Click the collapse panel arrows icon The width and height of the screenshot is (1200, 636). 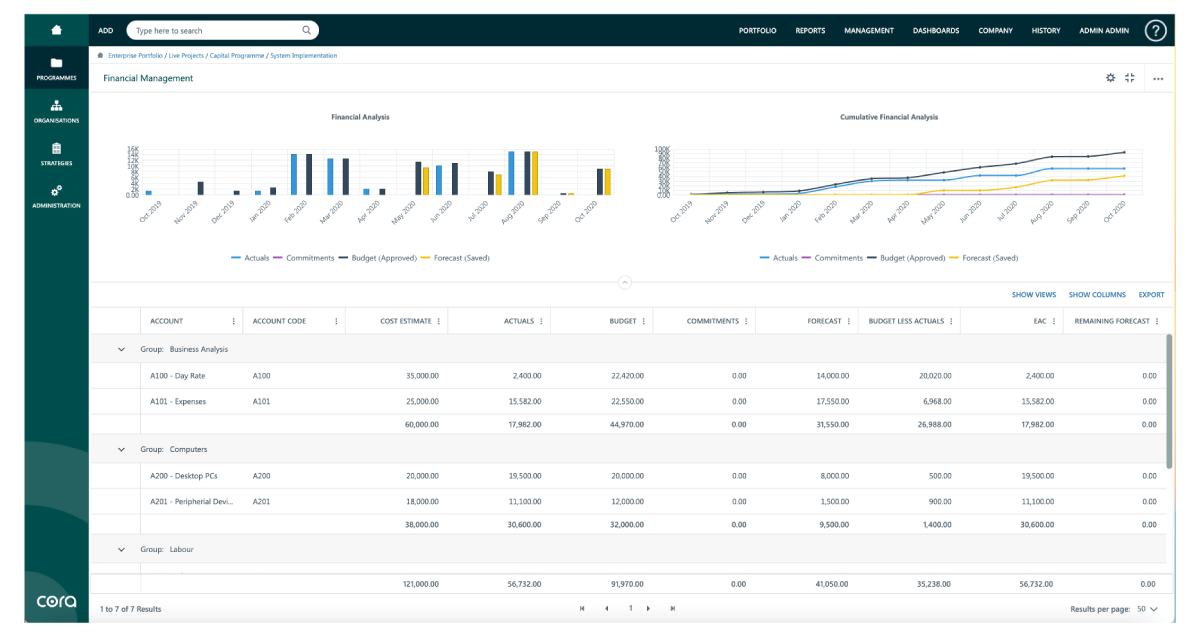[x=1130, y=78]
